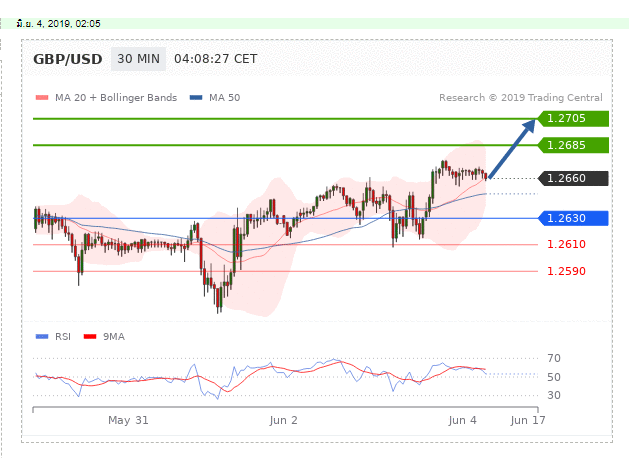
Task: Click the 1.2610 red support value
Action: click(x=566, y=244)
